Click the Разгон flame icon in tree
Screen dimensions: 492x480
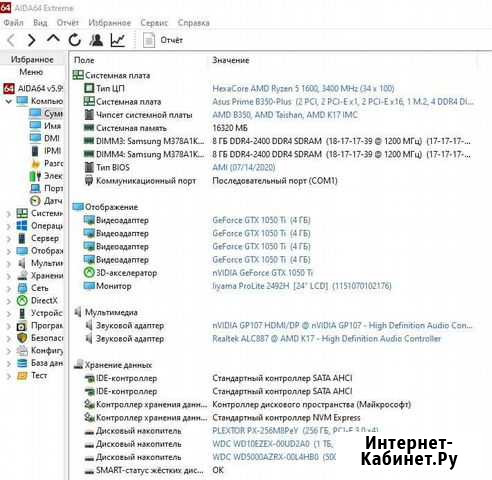35,164
